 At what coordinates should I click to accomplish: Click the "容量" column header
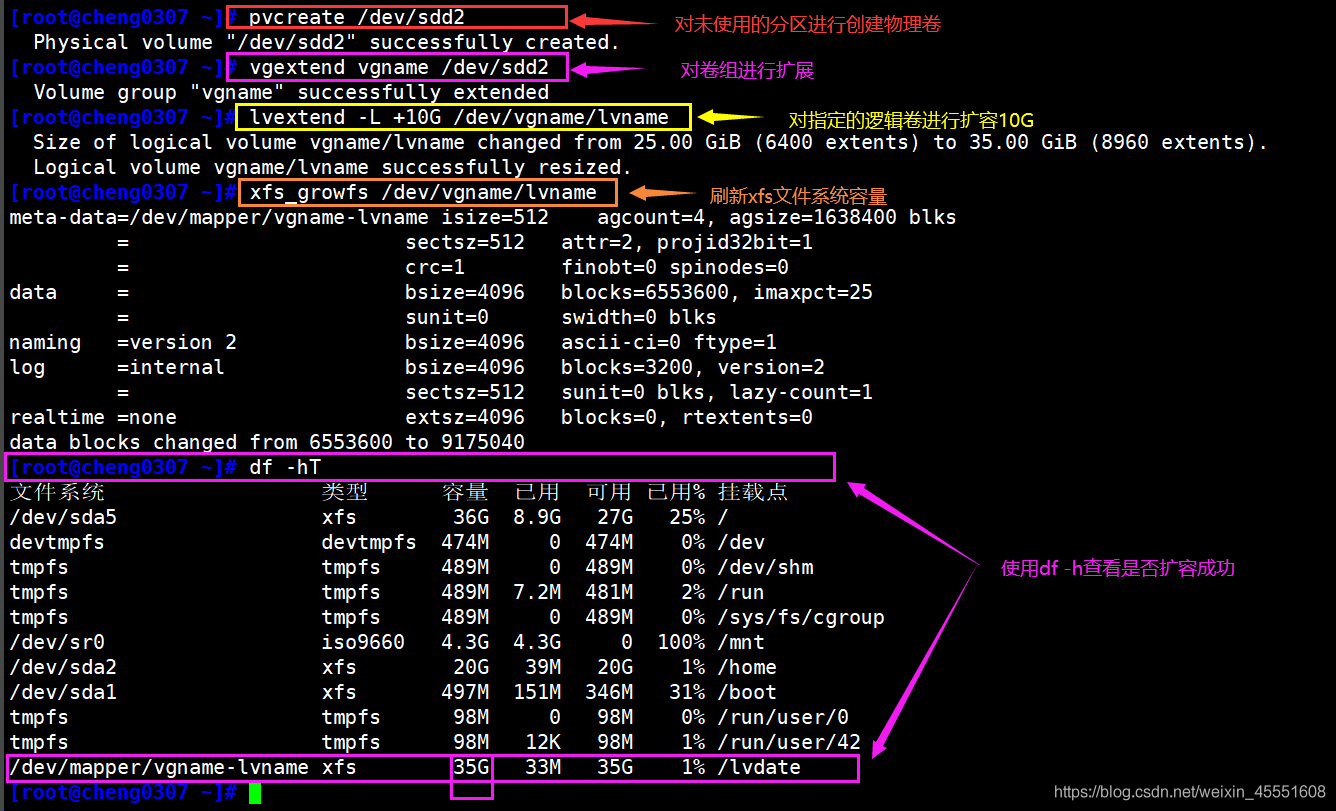(465, 492)
